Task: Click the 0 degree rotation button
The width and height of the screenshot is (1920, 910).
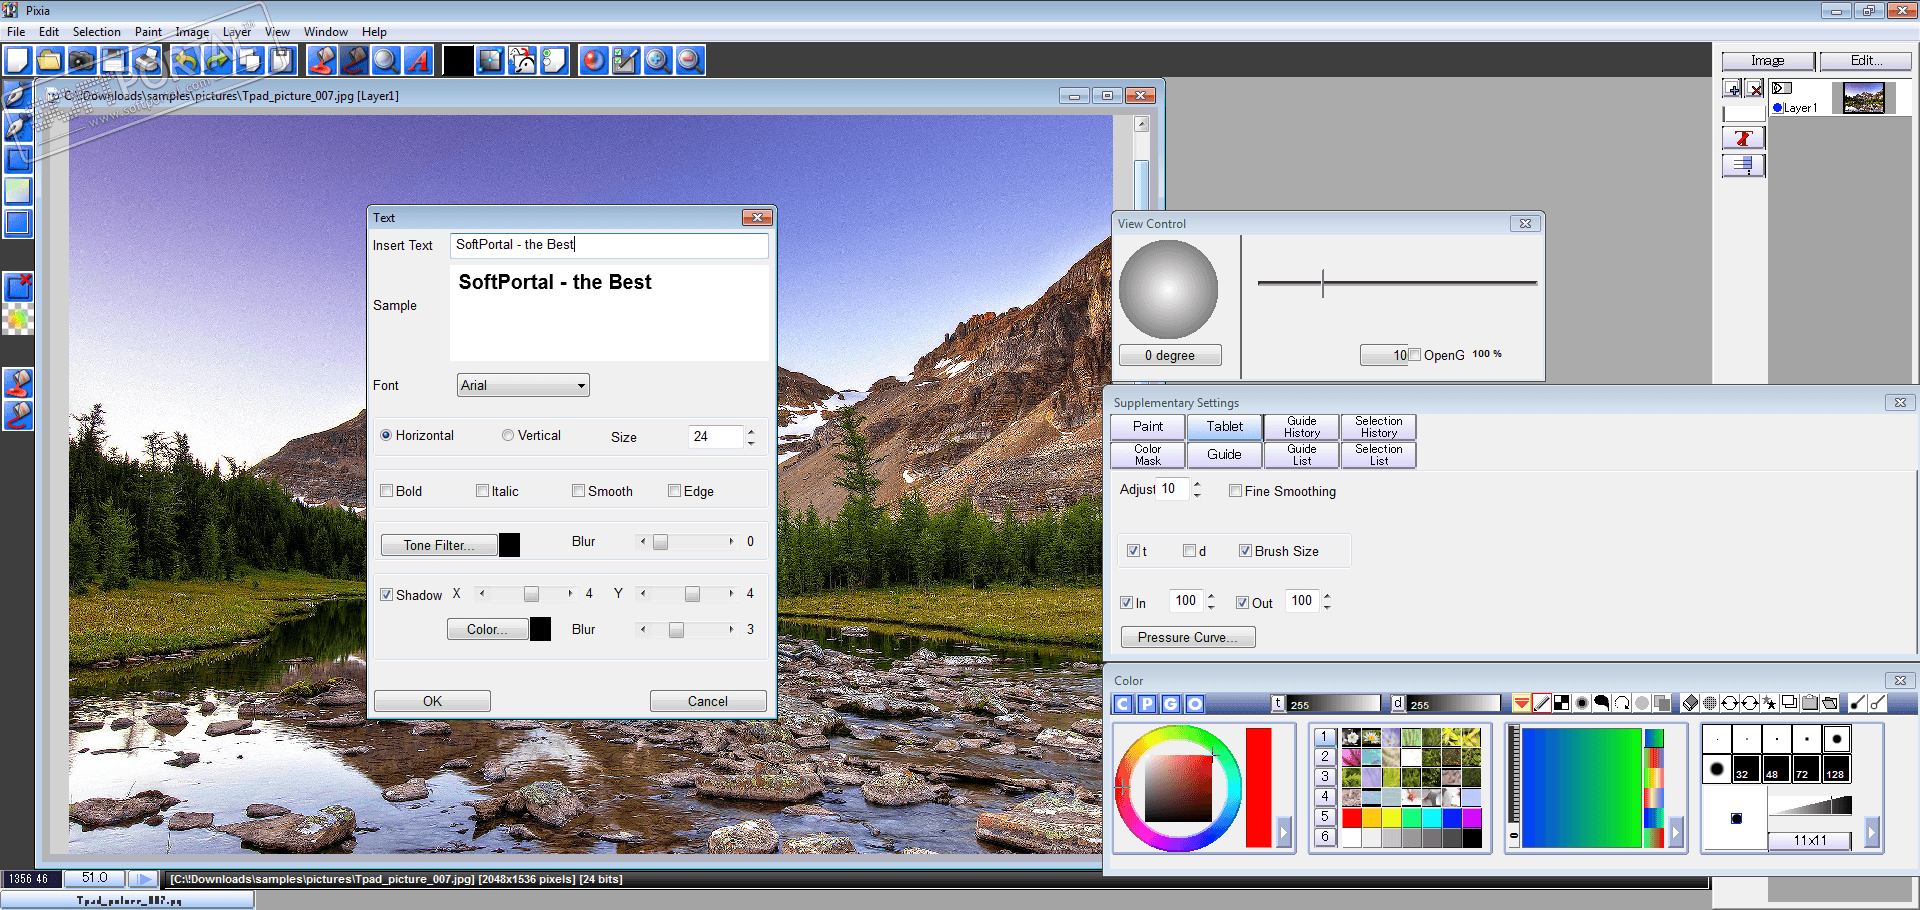Action: pos(1170,355)
